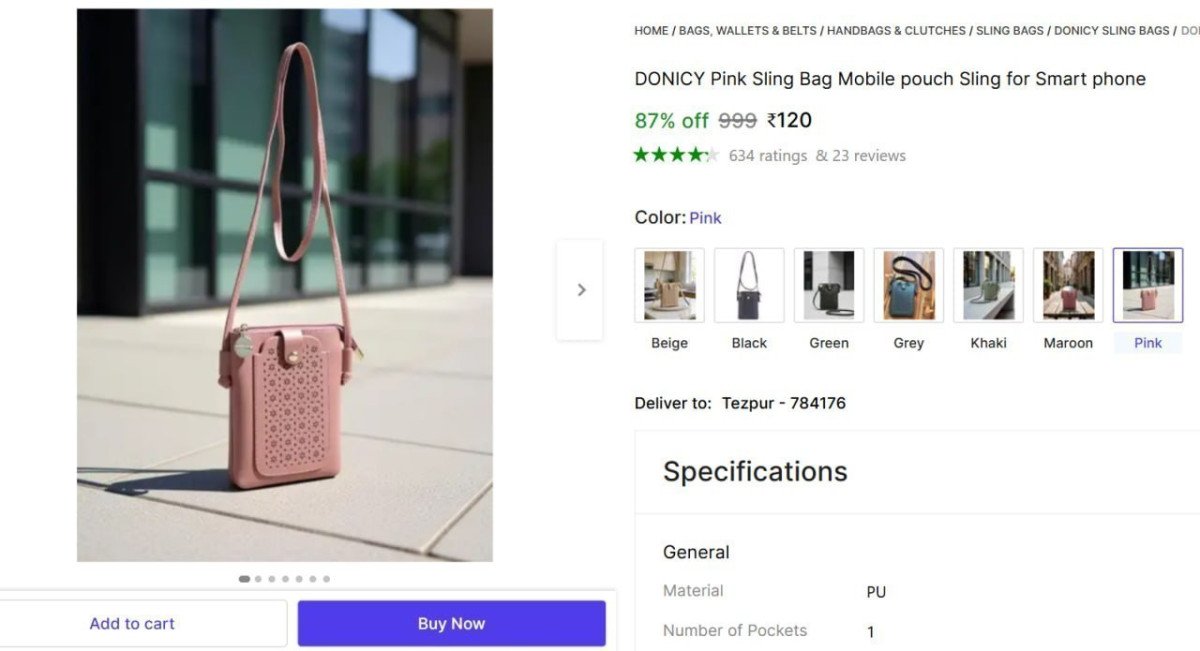
Task: Select the highlighted Pink variant
Action: (1147, 284)
